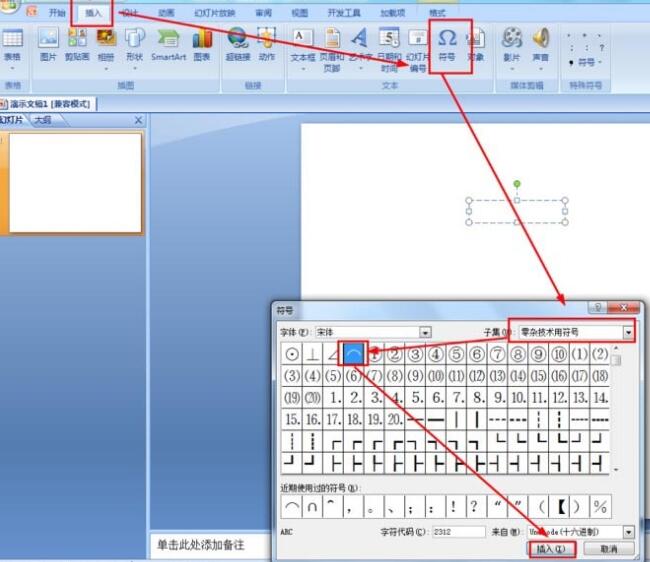Image resolution: width=650 pixels, height=562 pixels.
Task: Click 取消 to cancel symbol dialog
Action: point(608,549)
